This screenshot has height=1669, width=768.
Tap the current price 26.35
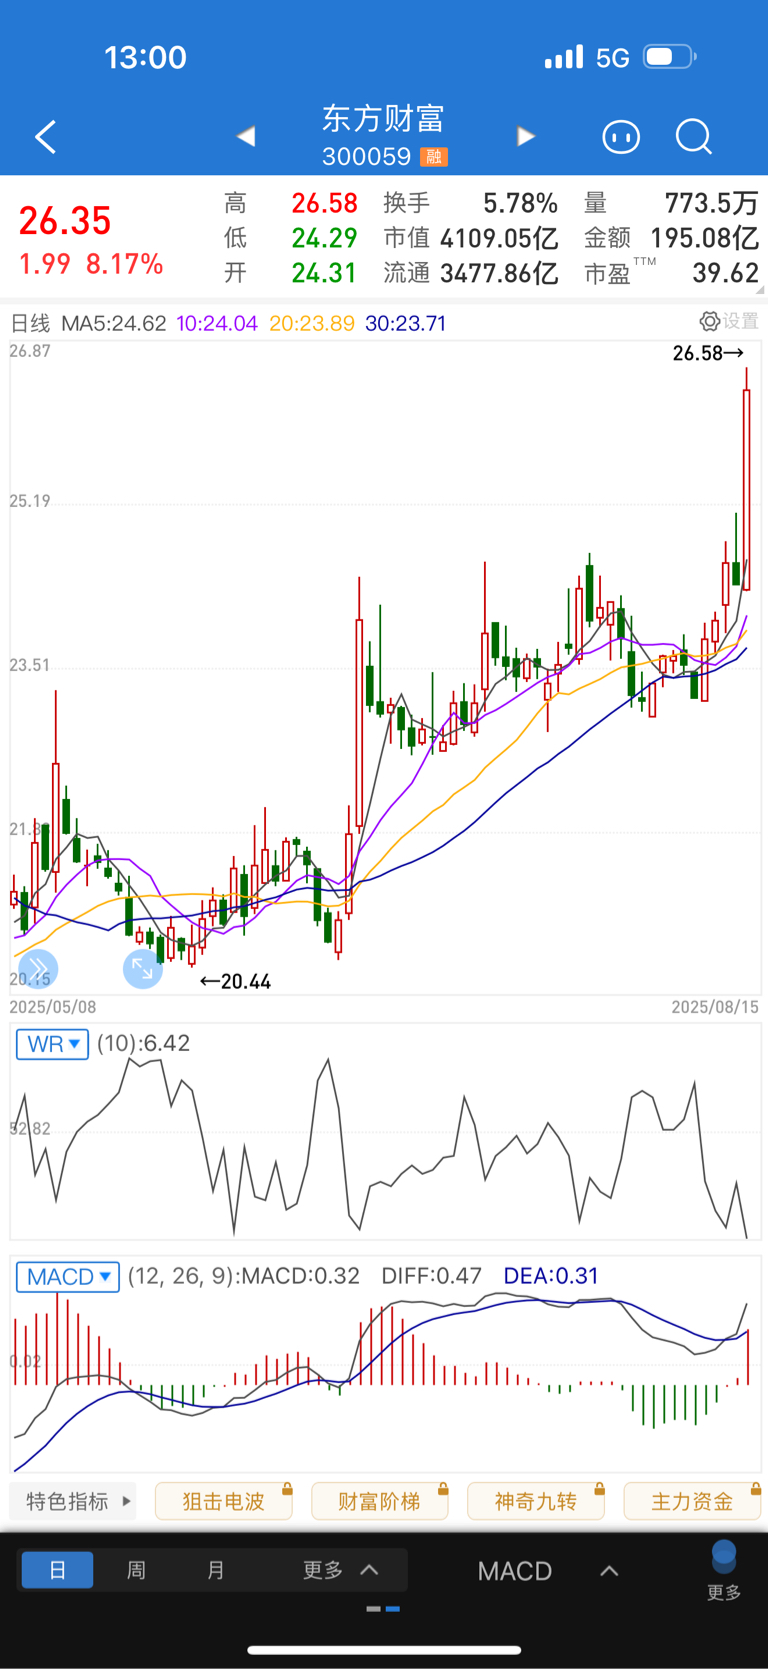[x=65, y=221]
